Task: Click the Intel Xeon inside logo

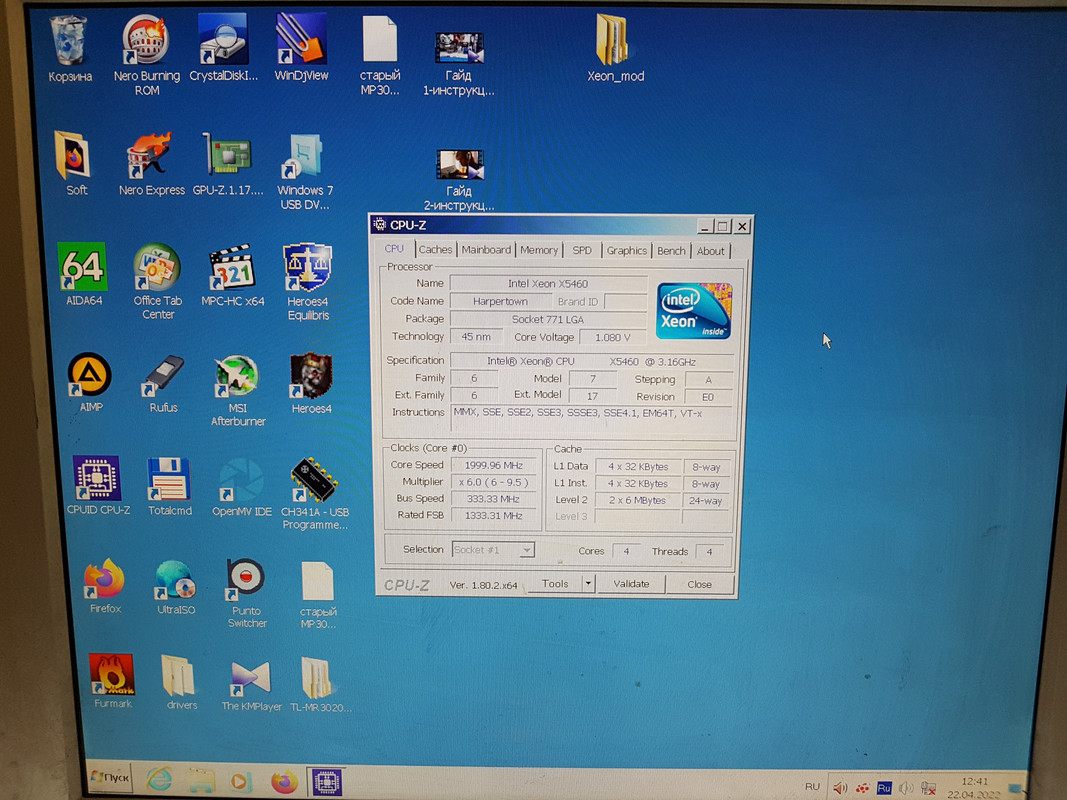Action: point(694,310)
